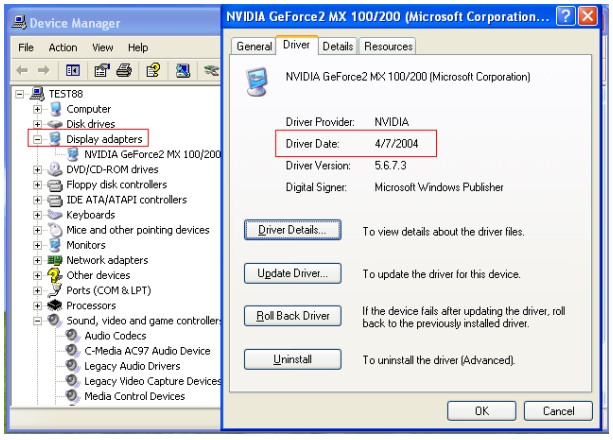Viewport: 613px width, 440px height.
Task: Click the Back arrow toolbar icon
Action: [x=22, y=70]
